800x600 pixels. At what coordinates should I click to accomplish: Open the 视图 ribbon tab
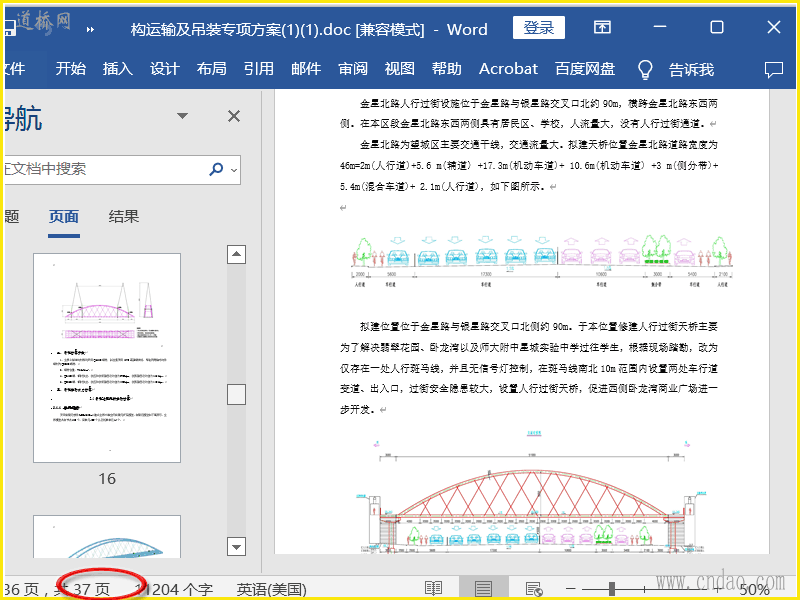[x=399, y=68]
